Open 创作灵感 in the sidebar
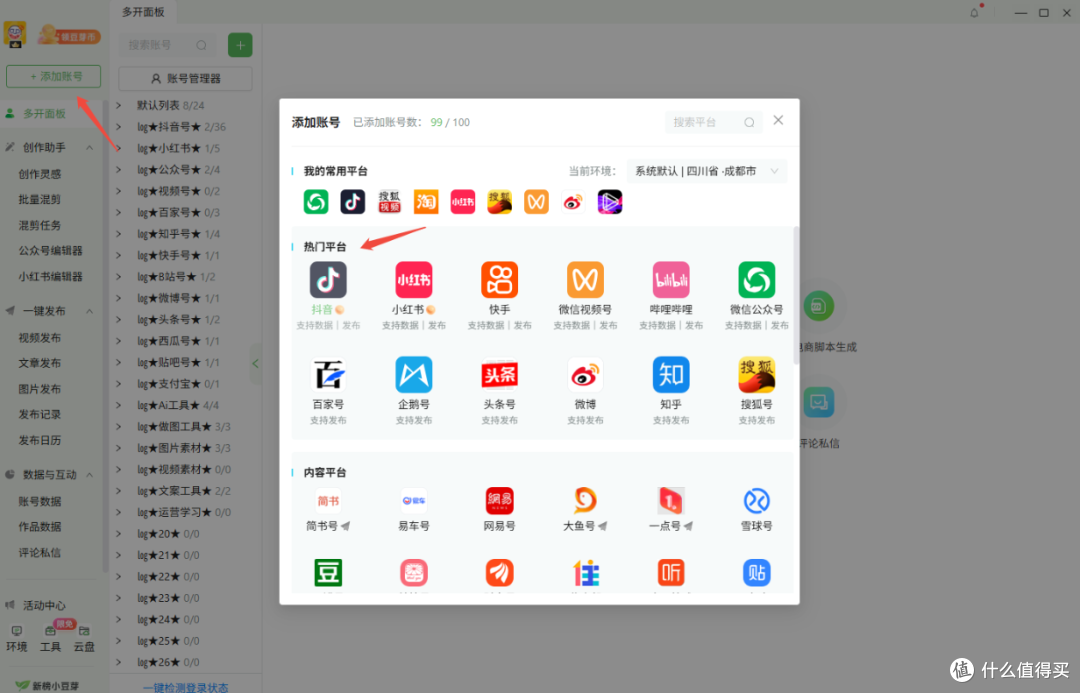Viewport: 1080px width, 693px height. tap(40, 174)
